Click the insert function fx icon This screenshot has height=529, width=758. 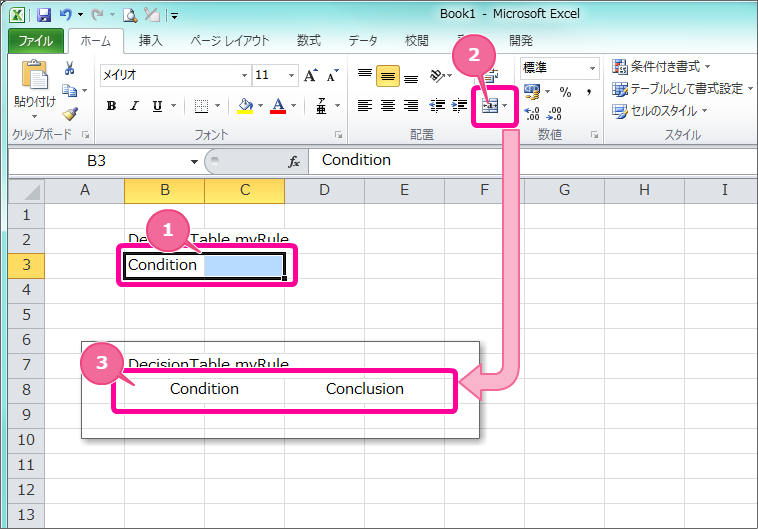click(x=294, y=162)
